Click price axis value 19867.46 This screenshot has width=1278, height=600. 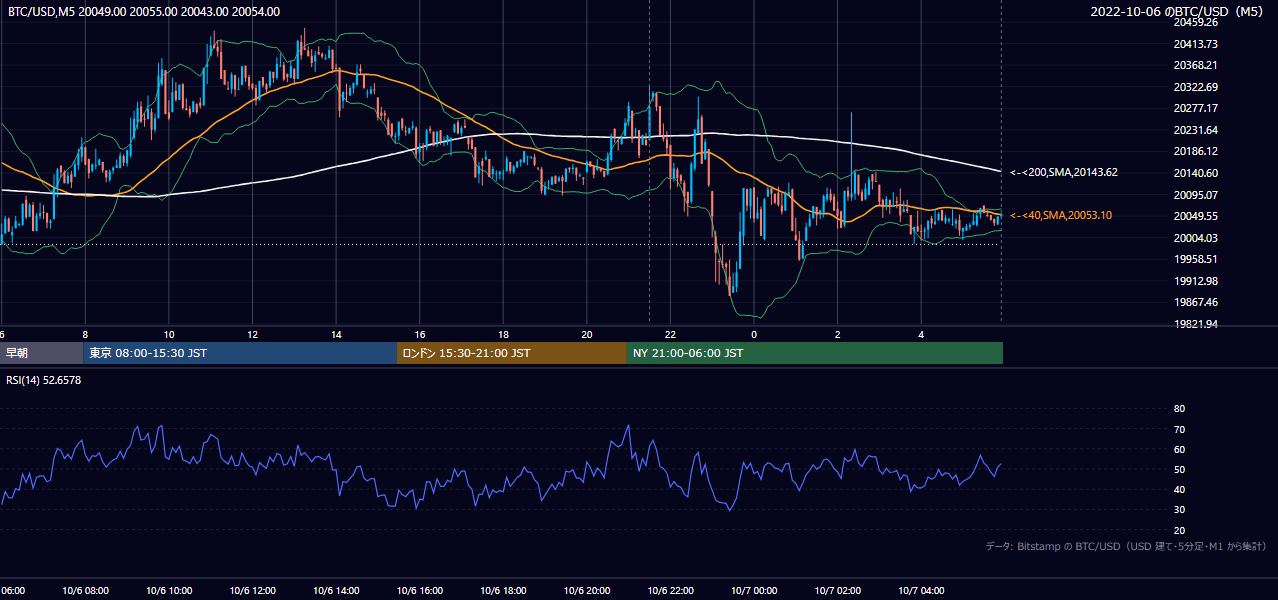tap(1196, 302)
